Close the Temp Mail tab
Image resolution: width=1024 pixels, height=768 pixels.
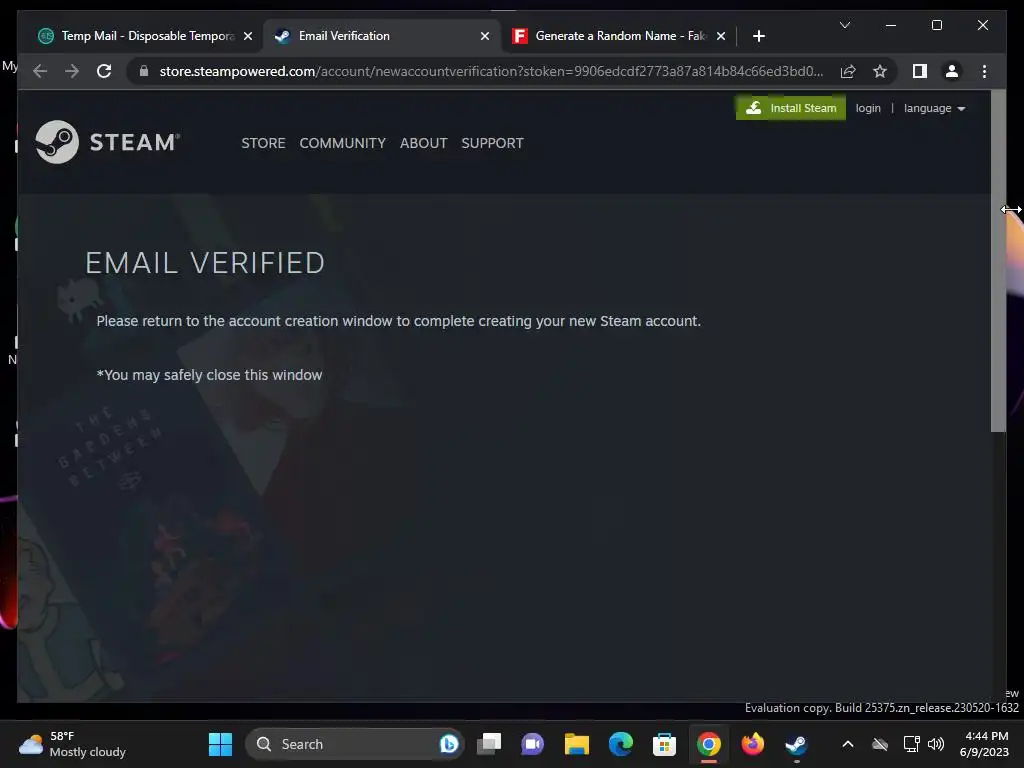(248, 36)
